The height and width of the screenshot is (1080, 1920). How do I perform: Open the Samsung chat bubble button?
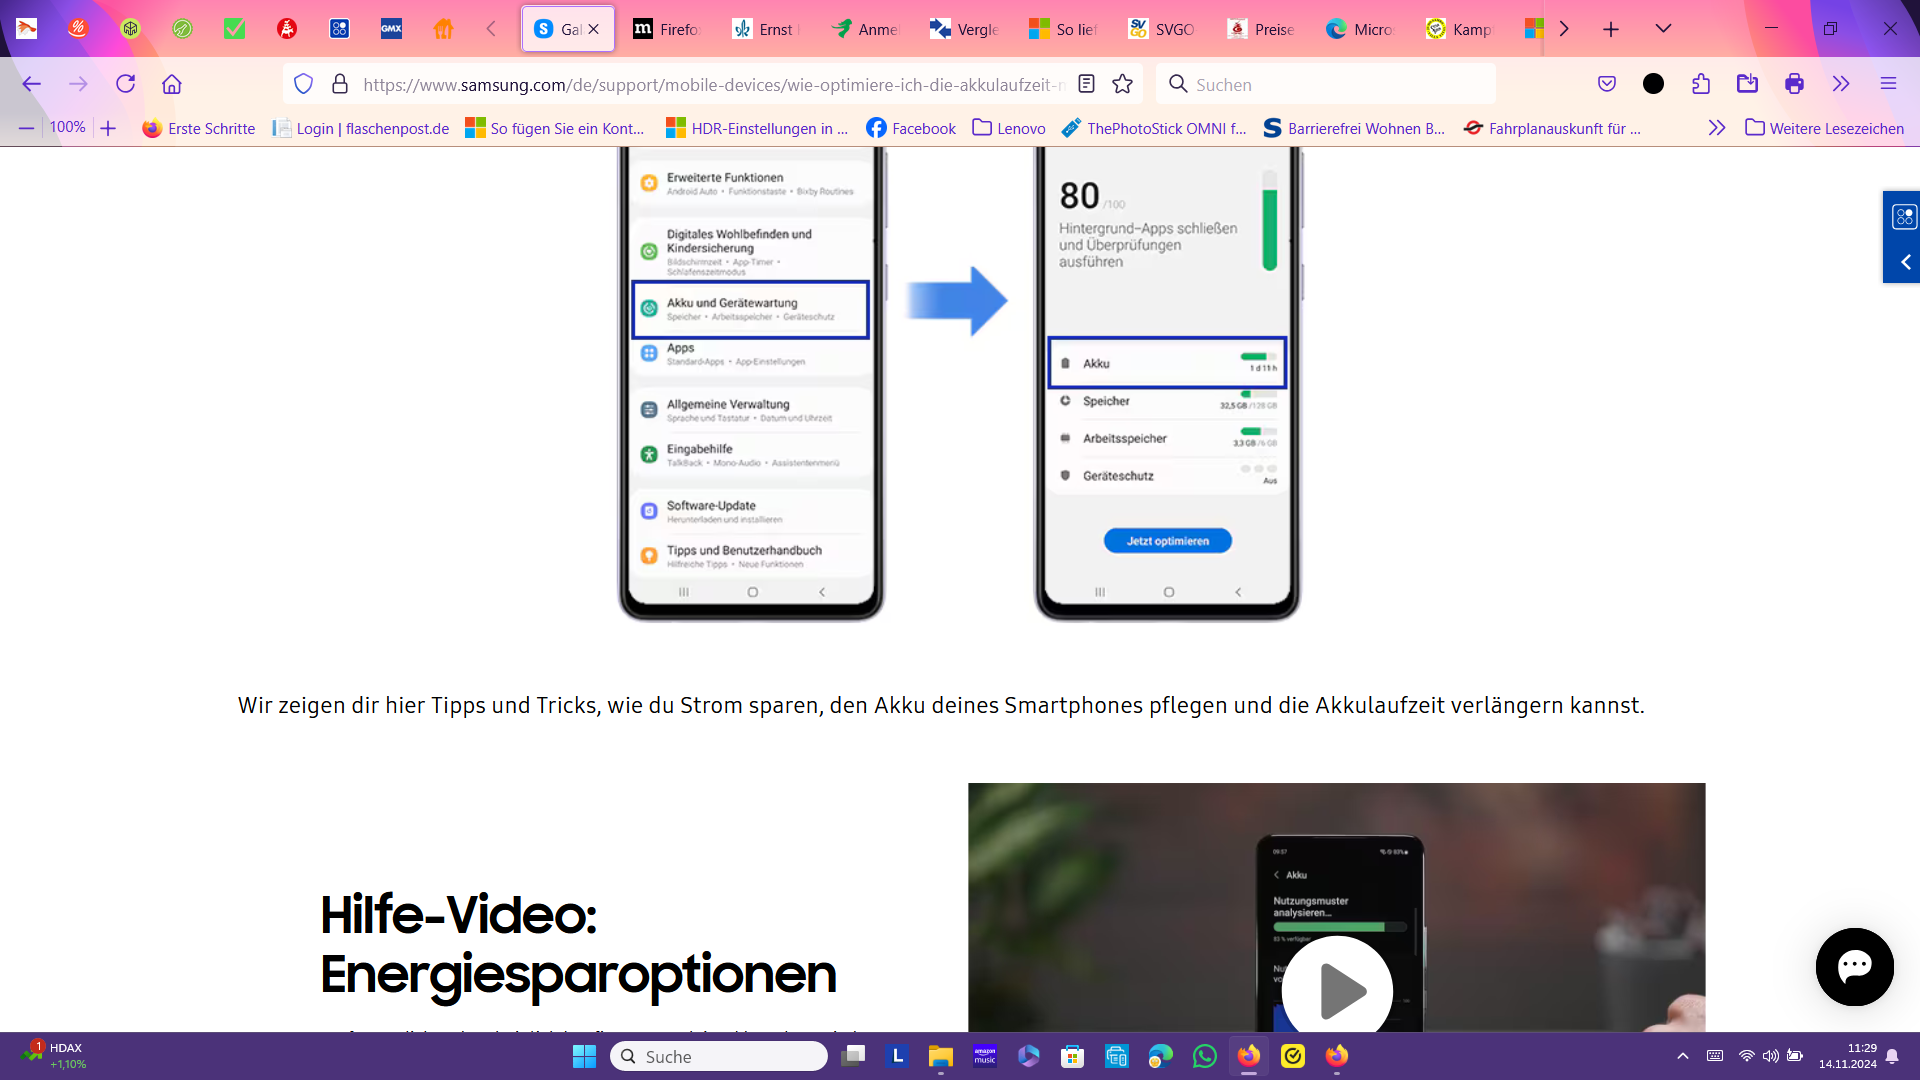click(x=1854, y=966)
